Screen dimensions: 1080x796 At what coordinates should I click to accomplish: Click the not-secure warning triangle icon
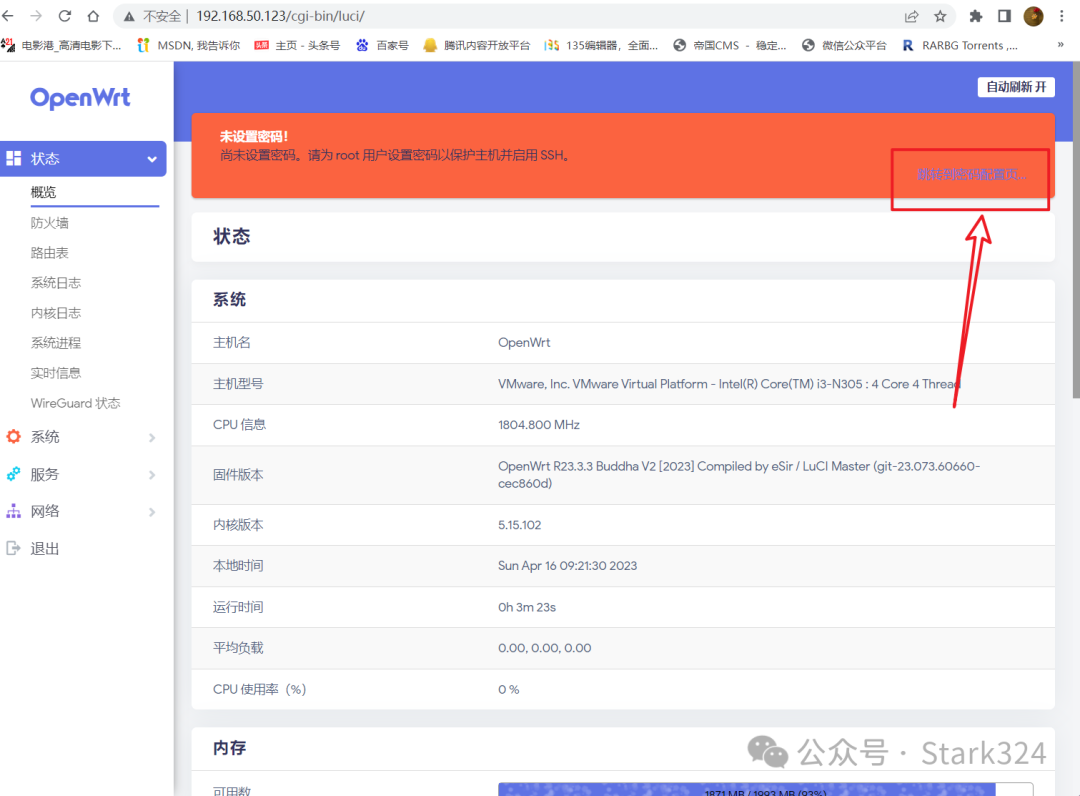coord(129,17)
